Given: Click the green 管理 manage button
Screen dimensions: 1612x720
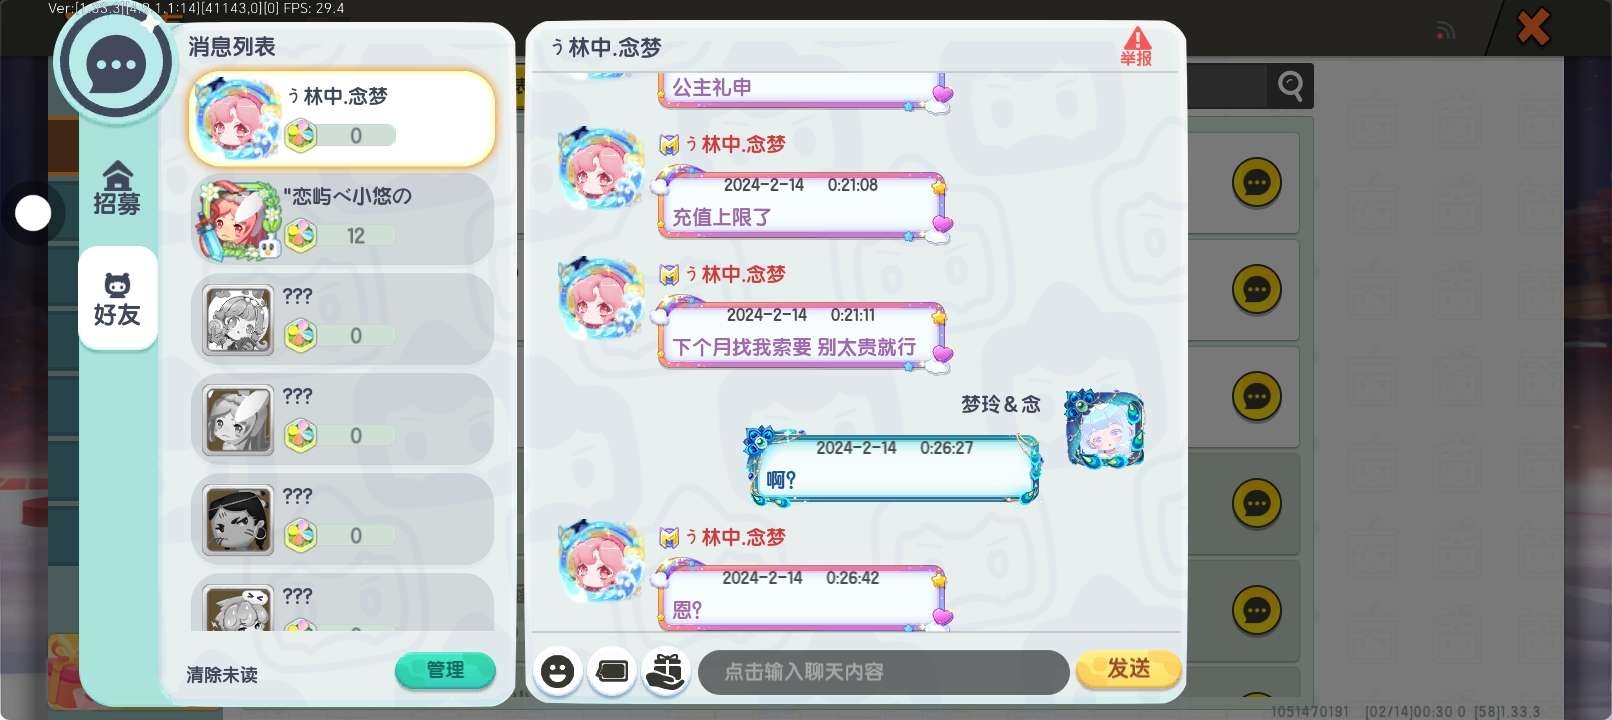Looking at the screenshot, I should point(445,670).
